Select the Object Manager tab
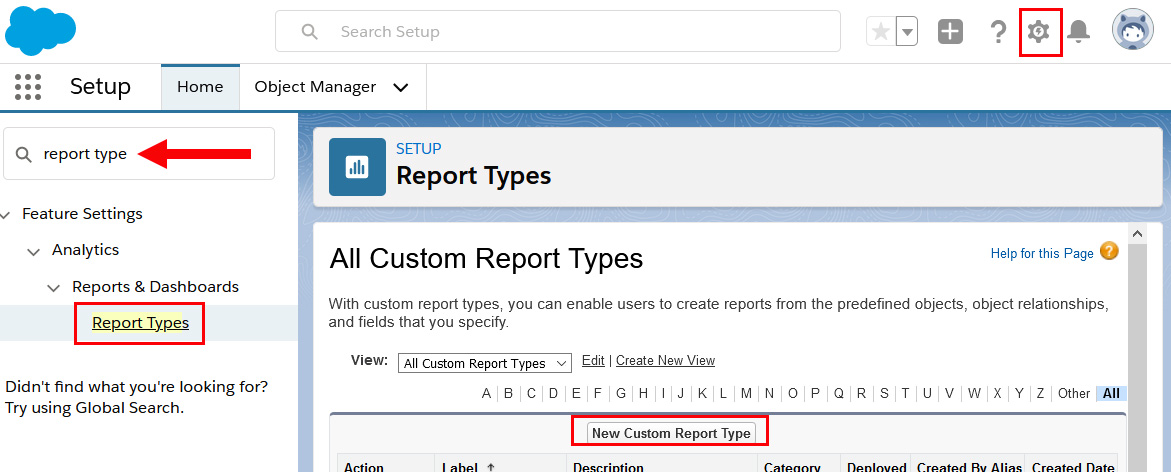Screen dimensions: 1171x472 point(315,87)
